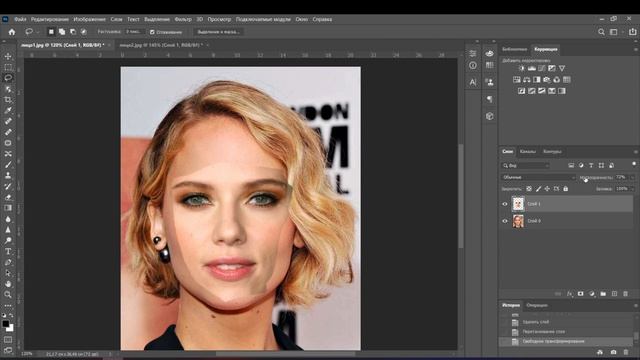
Task: Add Levels adjustment icon
Action: pyautogui.click(x=532, y=68)
